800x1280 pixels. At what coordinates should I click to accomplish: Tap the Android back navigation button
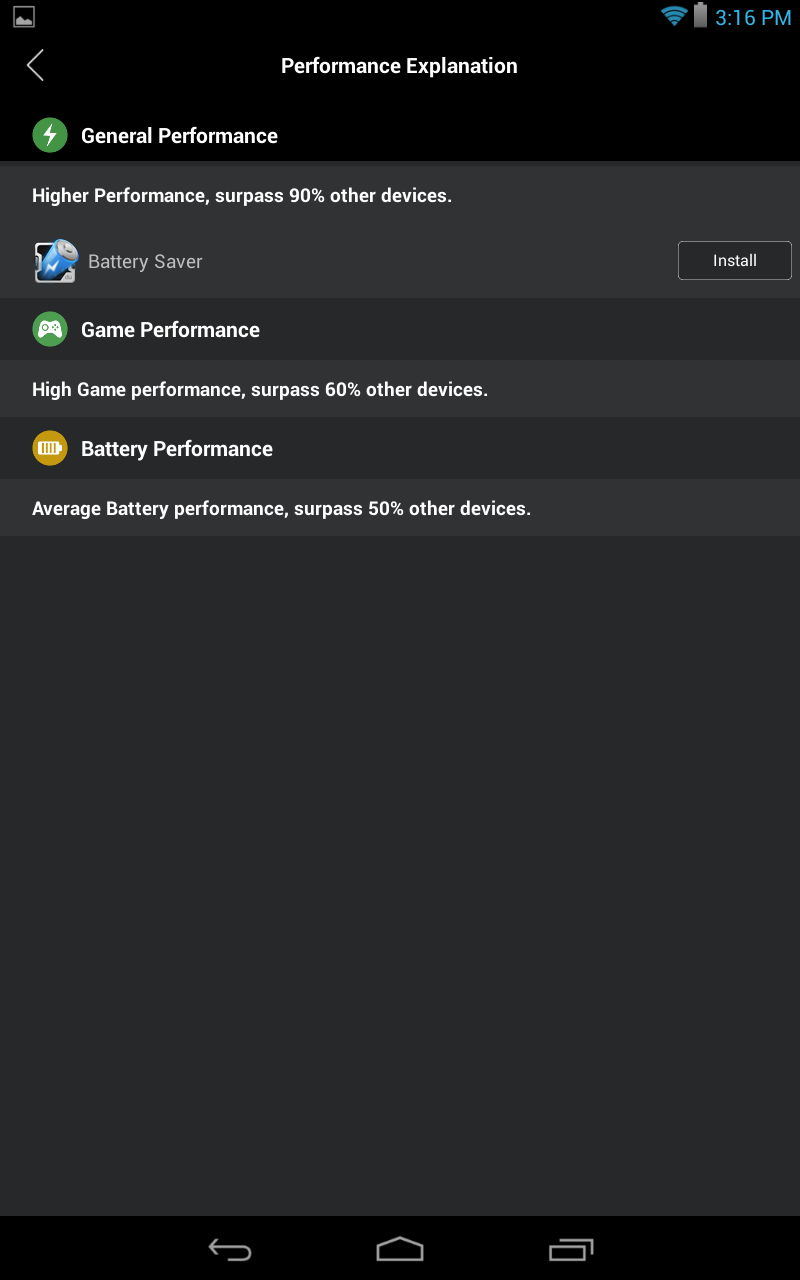click(x=229, y=1248)
